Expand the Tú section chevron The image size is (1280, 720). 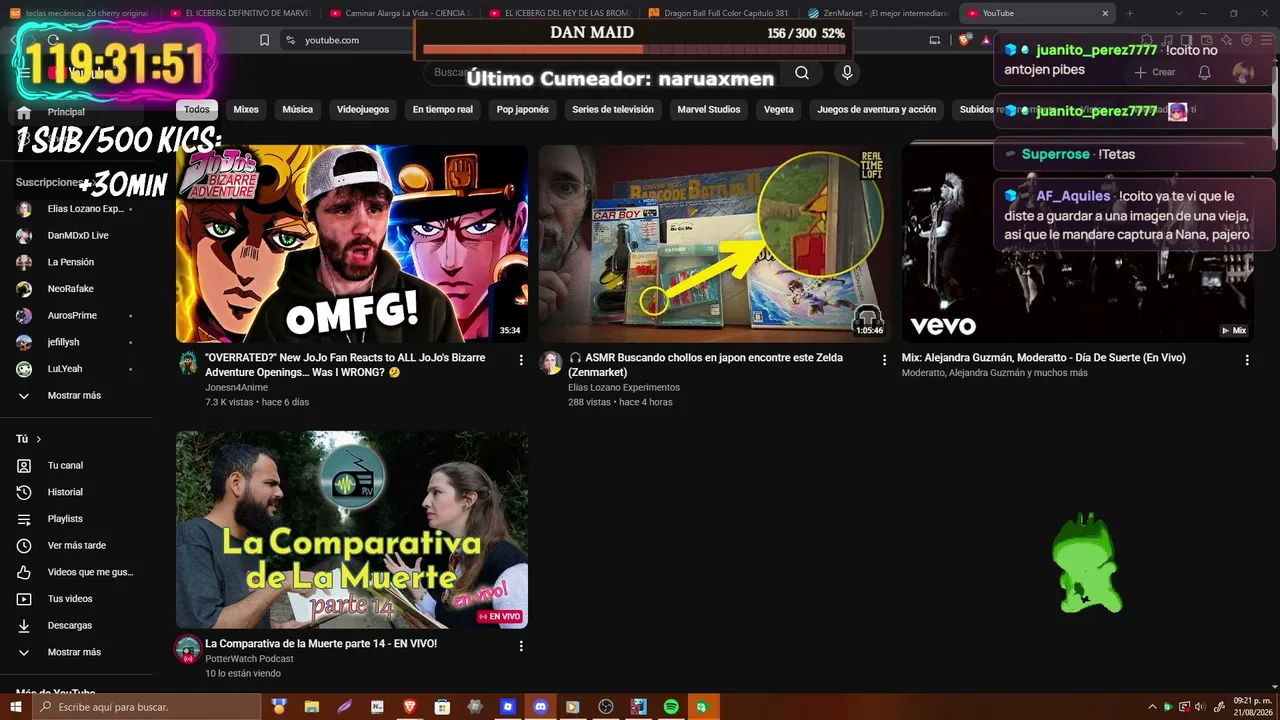coord(39,439)
